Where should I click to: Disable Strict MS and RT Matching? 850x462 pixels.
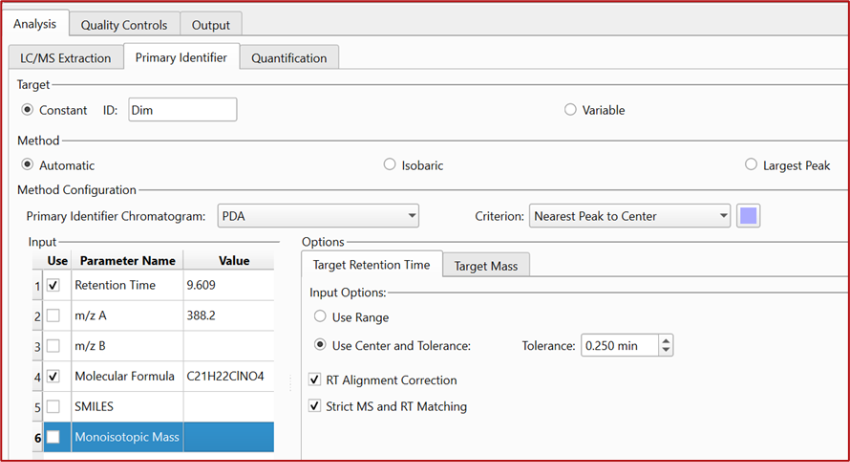(x=317, y=407)
